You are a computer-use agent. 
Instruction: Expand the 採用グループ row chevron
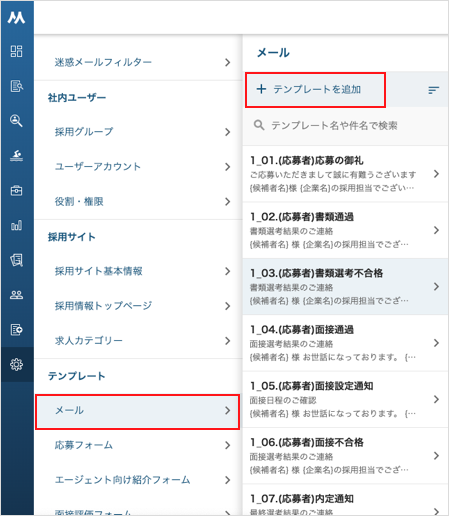227,132
